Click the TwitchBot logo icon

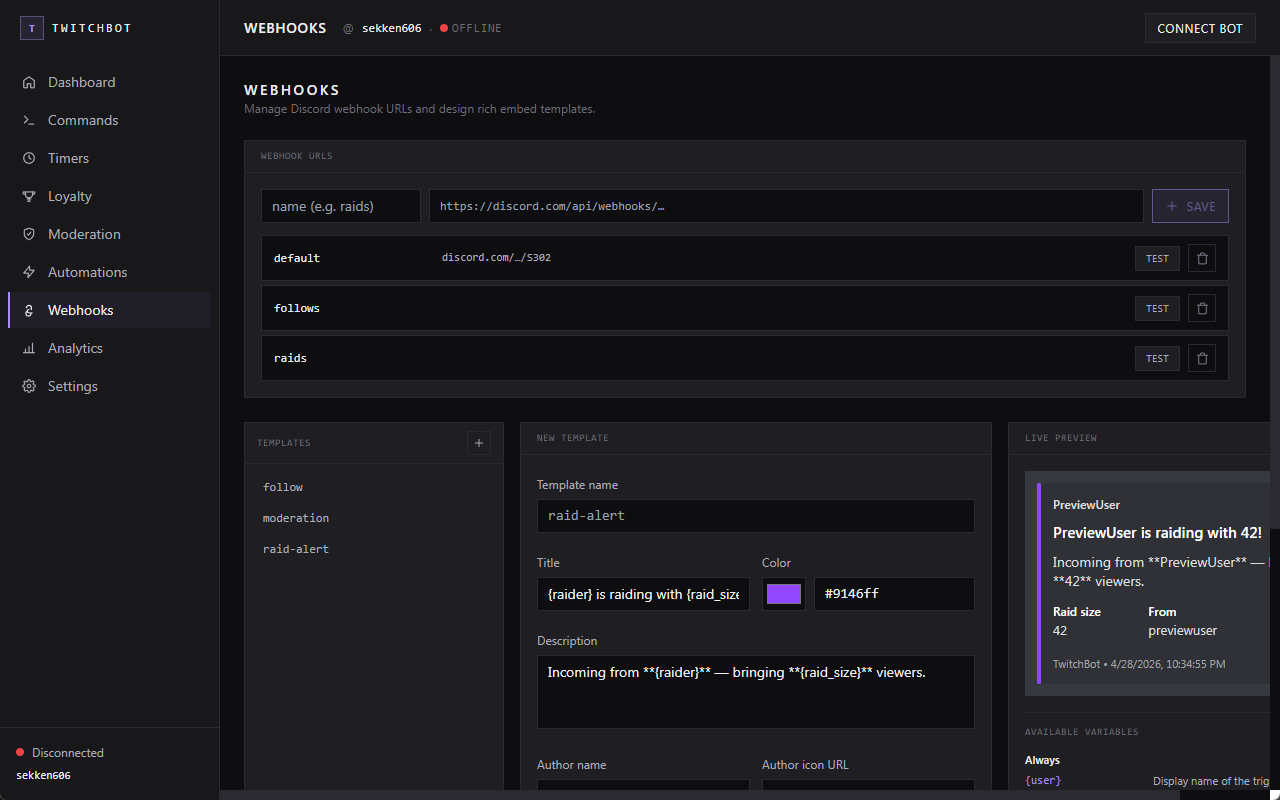coord(31,28)
